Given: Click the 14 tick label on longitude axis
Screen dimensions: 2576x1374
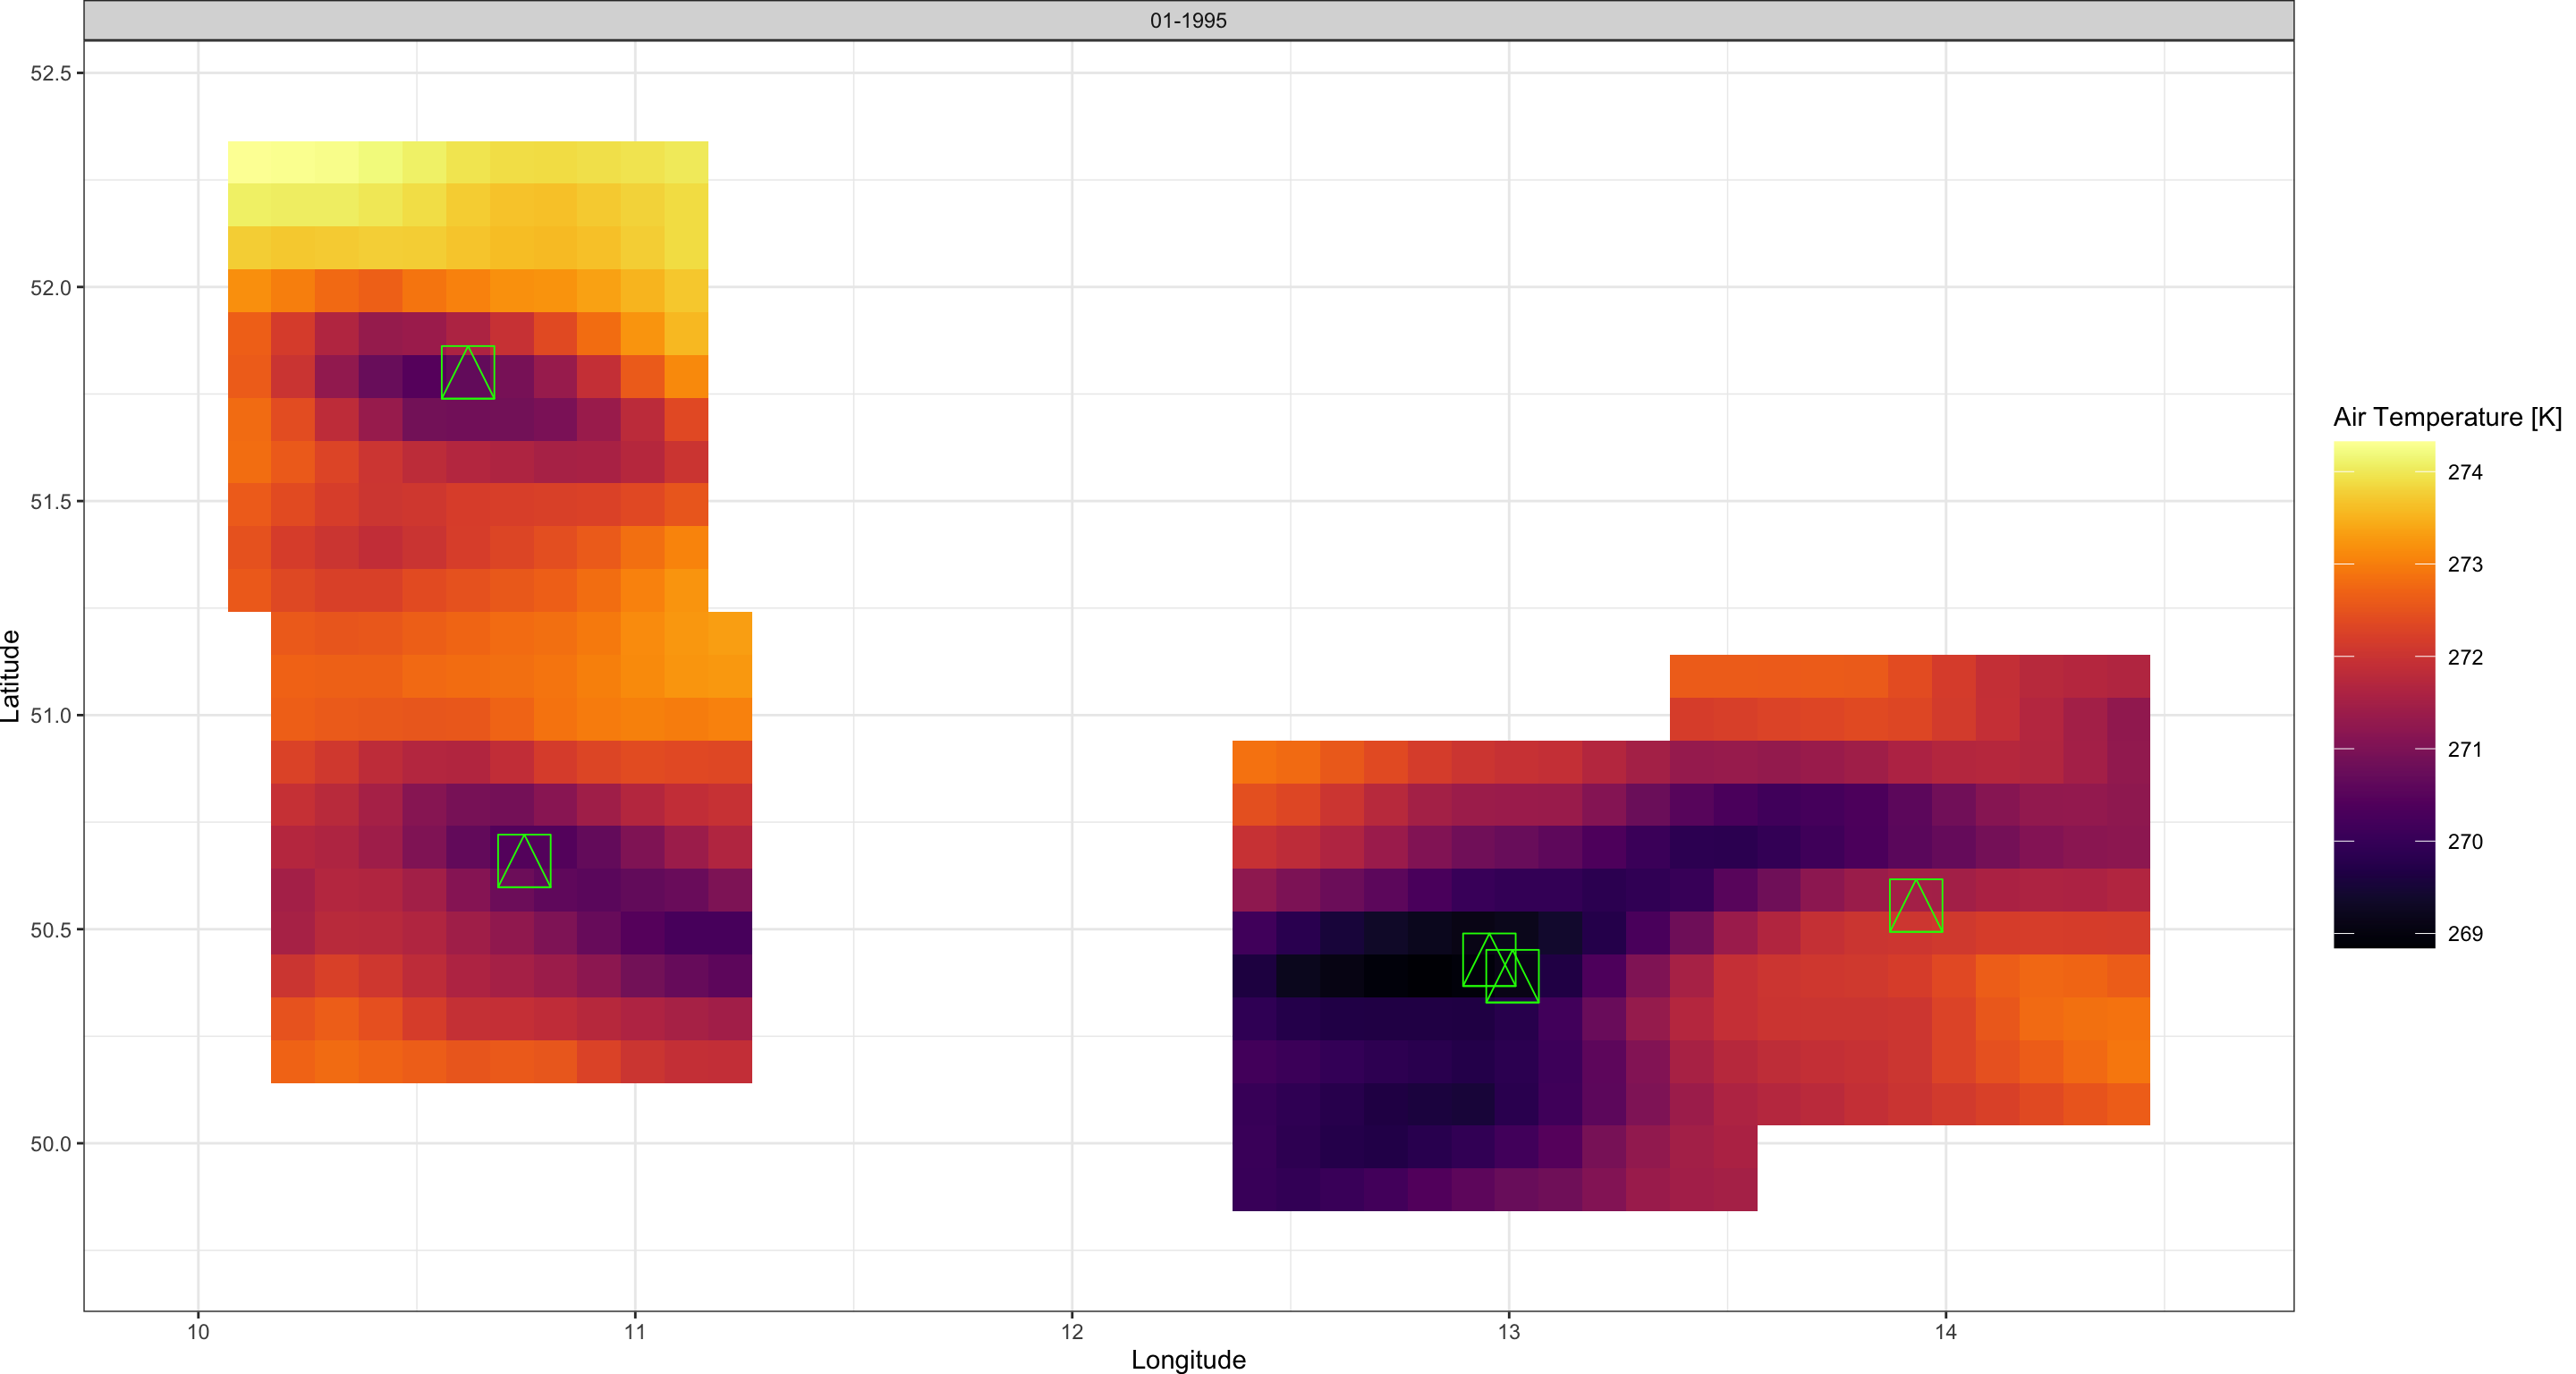Looking at the screenshot, I should point(1945,1332).
